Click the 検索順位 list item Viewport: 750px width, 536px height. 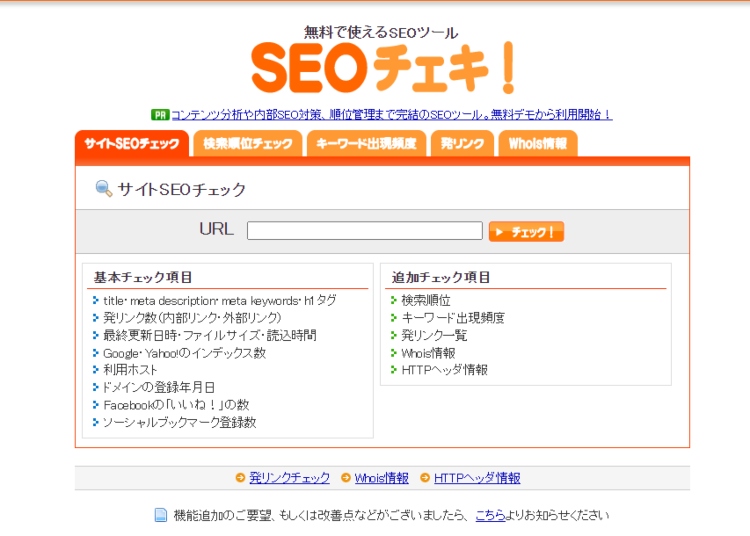click(x=426, y=300)
